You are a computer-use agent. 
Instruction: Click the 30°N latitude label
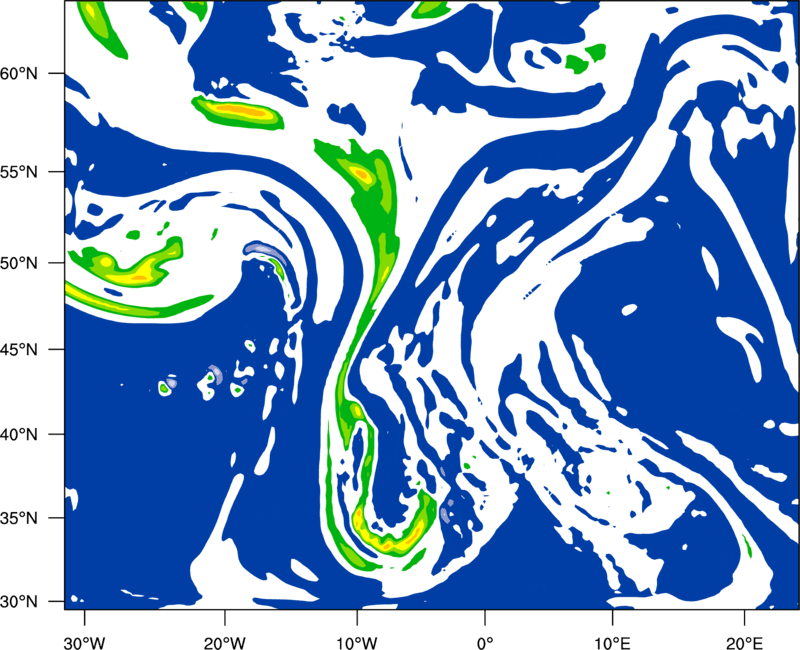[19, 602]
